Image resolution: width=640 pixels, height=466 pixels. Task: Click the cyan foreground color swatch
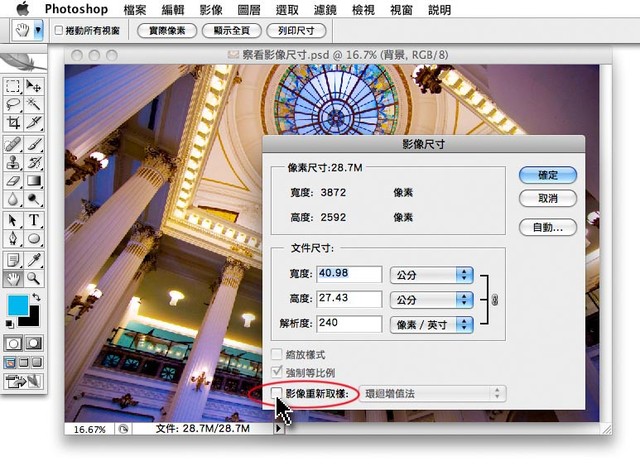pyautogui.click(x=18, y=307)
